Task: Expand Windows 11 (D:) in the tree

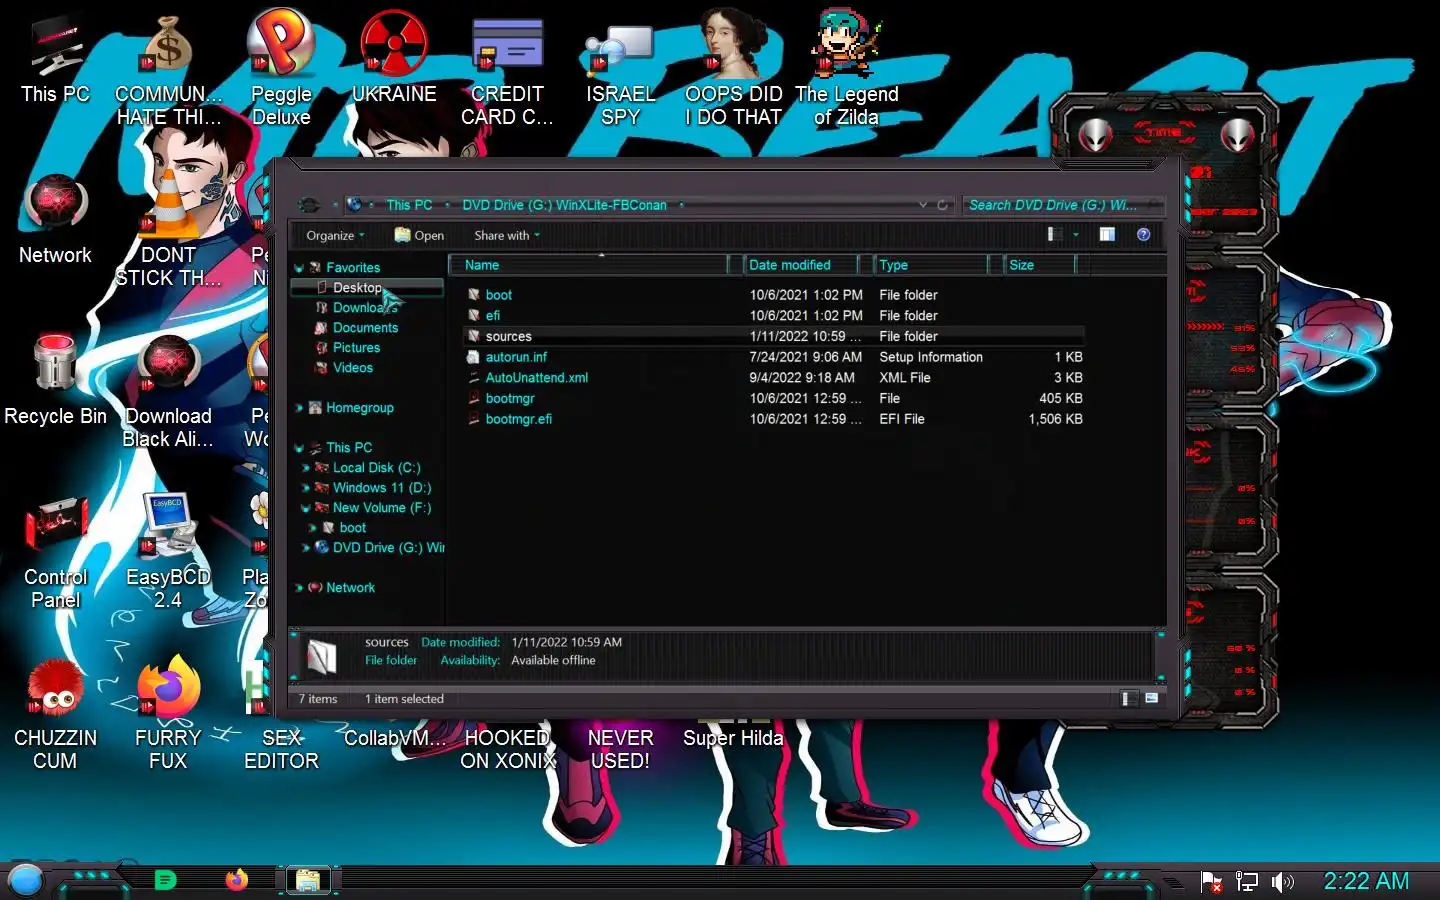Action: 306,488
